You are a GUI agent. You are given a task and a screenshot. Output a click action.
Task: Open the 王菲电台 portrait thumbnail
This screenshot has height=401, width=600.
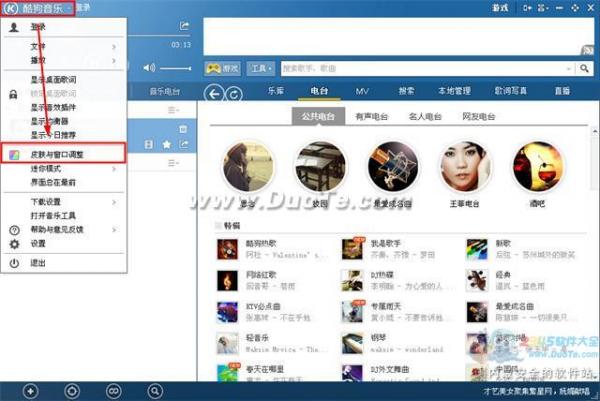[465, 167]
